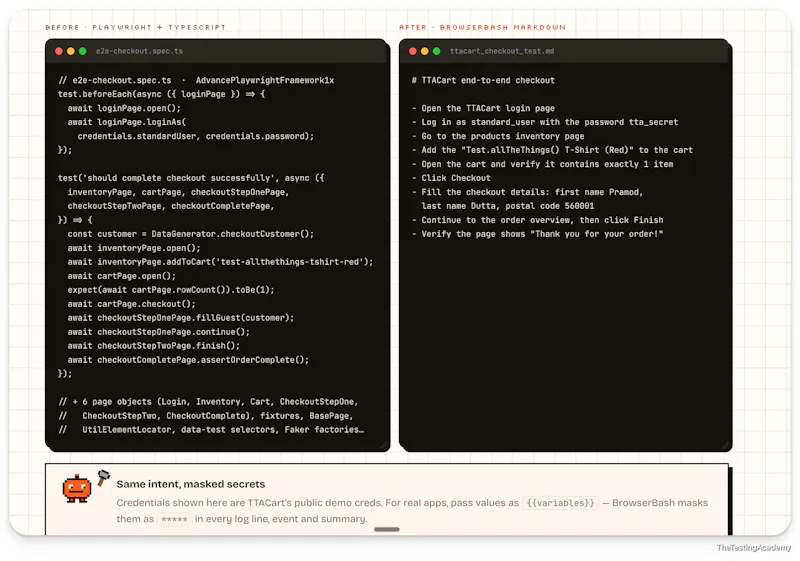Click the "await inventoryPage.open();" line
The height and width of the screenshot is (561, 800).
[134, 248]
